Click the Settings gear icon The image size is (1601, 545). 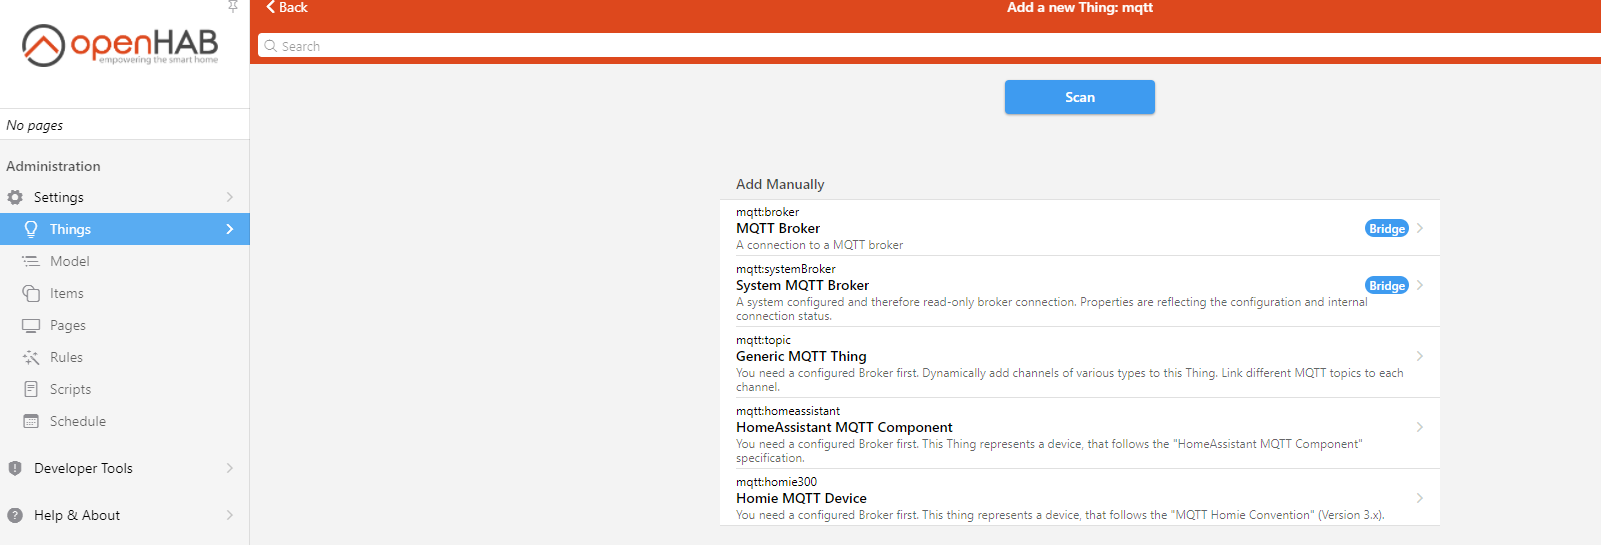[15, 197]
